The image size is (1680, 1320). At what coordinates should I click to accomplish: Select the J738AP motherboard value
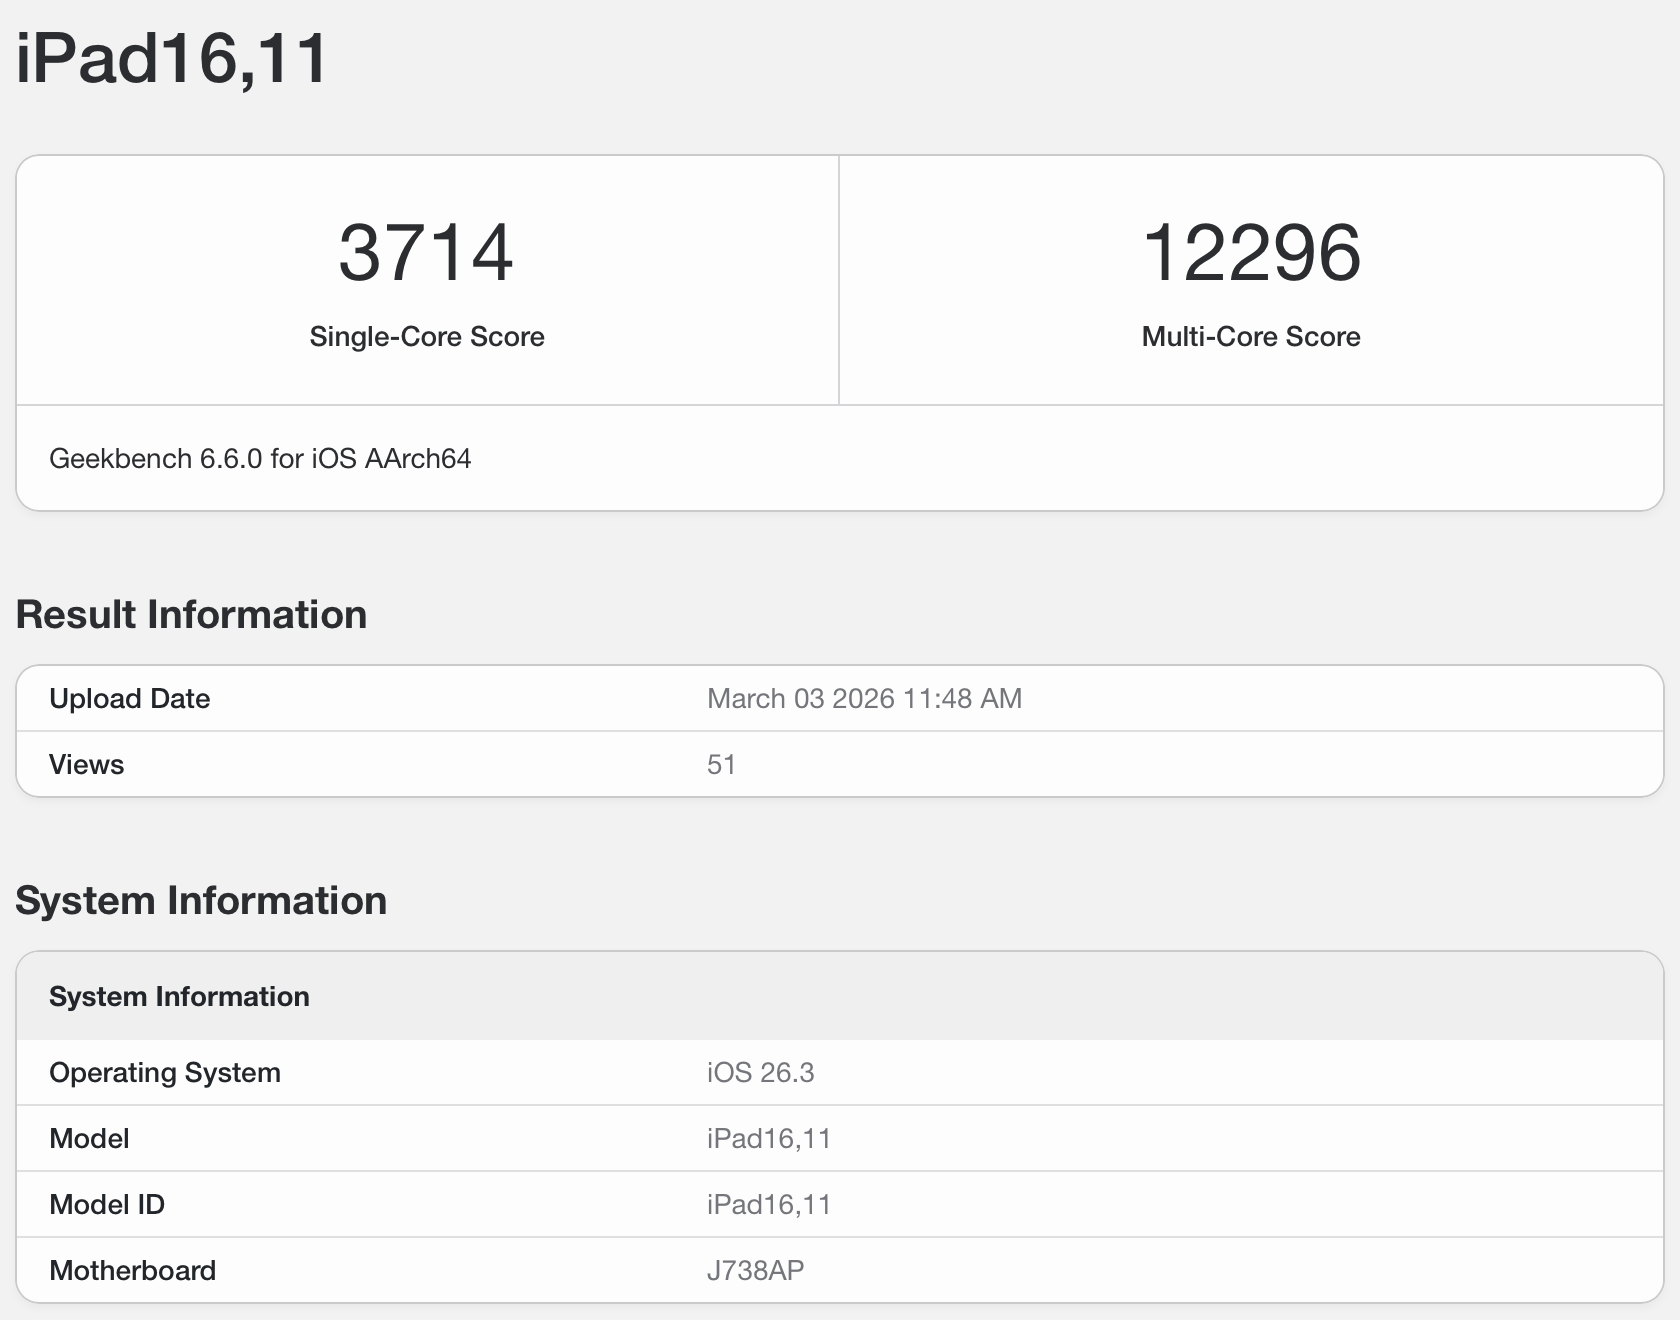pos(755,1271)
